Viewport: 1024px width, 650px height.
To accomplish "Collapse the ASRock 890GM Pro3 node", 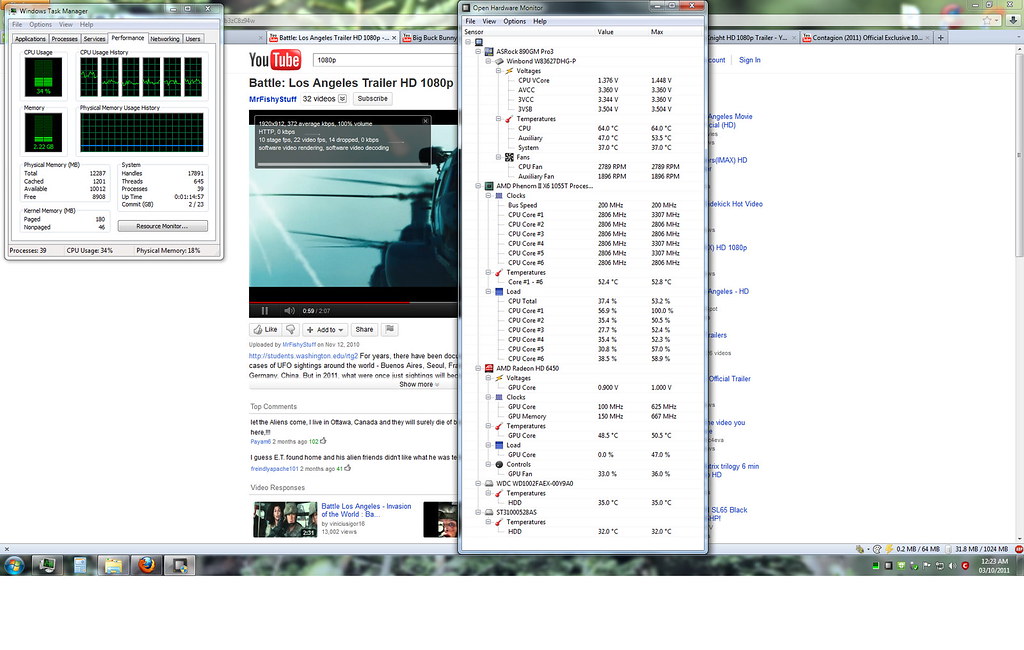I will [478, 51].
